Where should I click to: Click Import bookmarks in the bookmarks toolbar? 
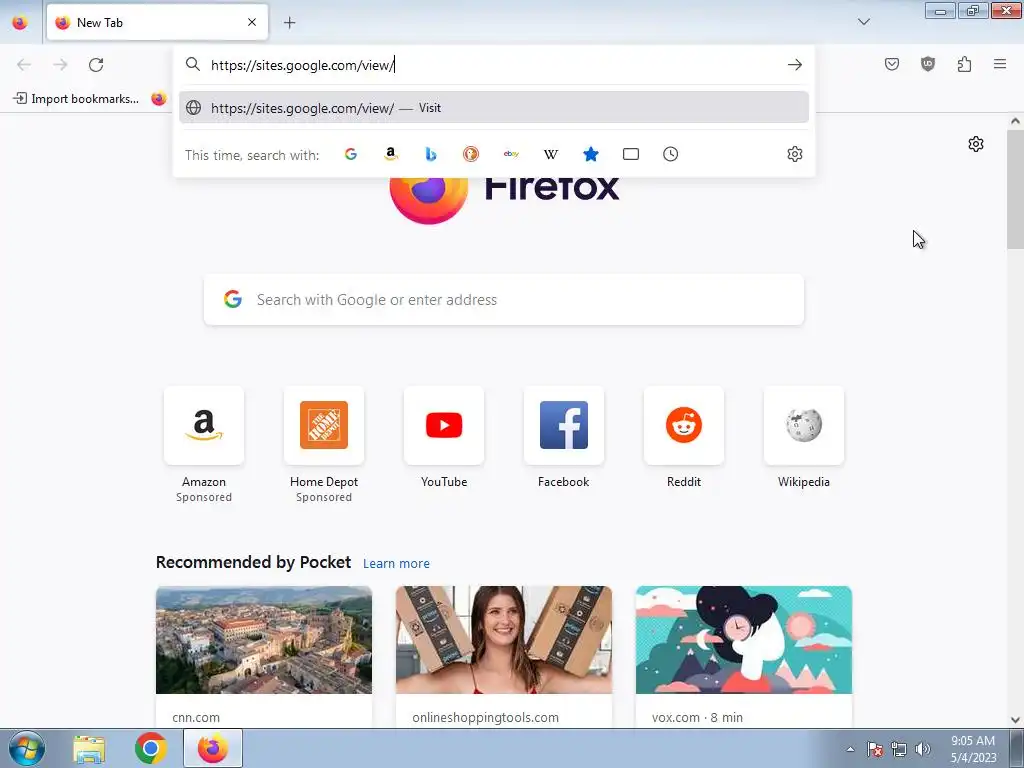tap(76, 99)
